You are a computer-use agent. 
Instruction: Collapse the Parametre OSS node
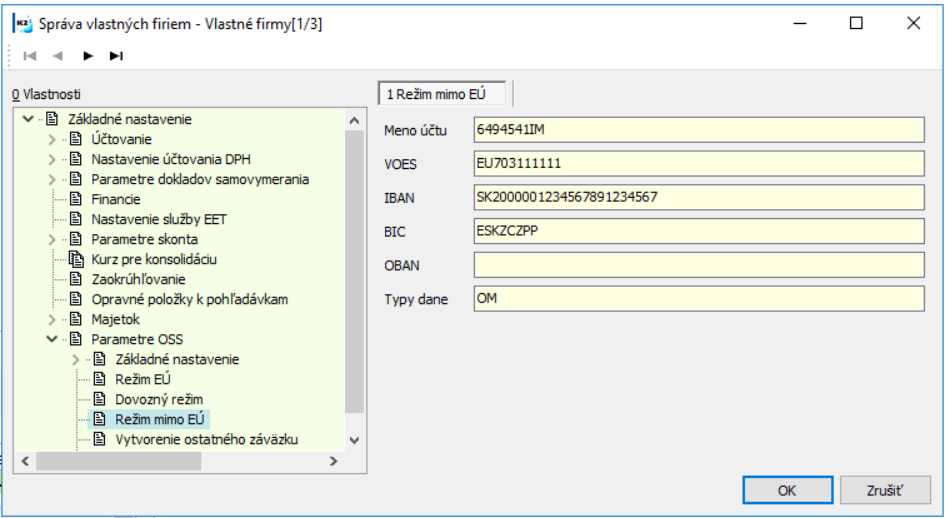pyautogui.click(x=52, y=339)
